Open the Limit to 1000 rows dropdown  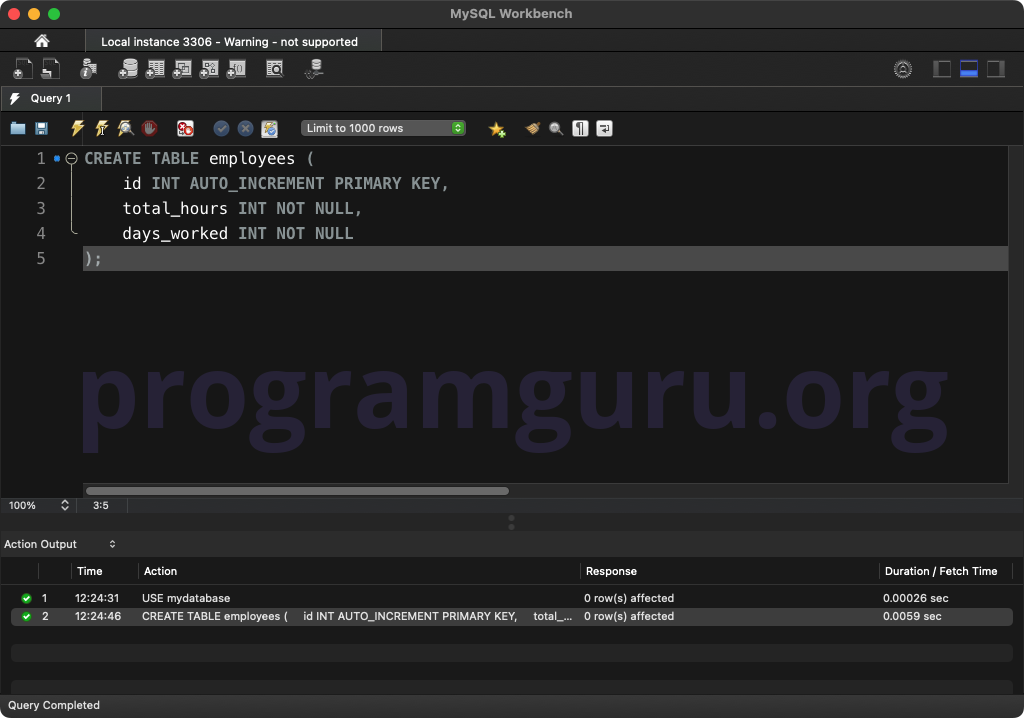pyautogui.click(x=383, y=128)
